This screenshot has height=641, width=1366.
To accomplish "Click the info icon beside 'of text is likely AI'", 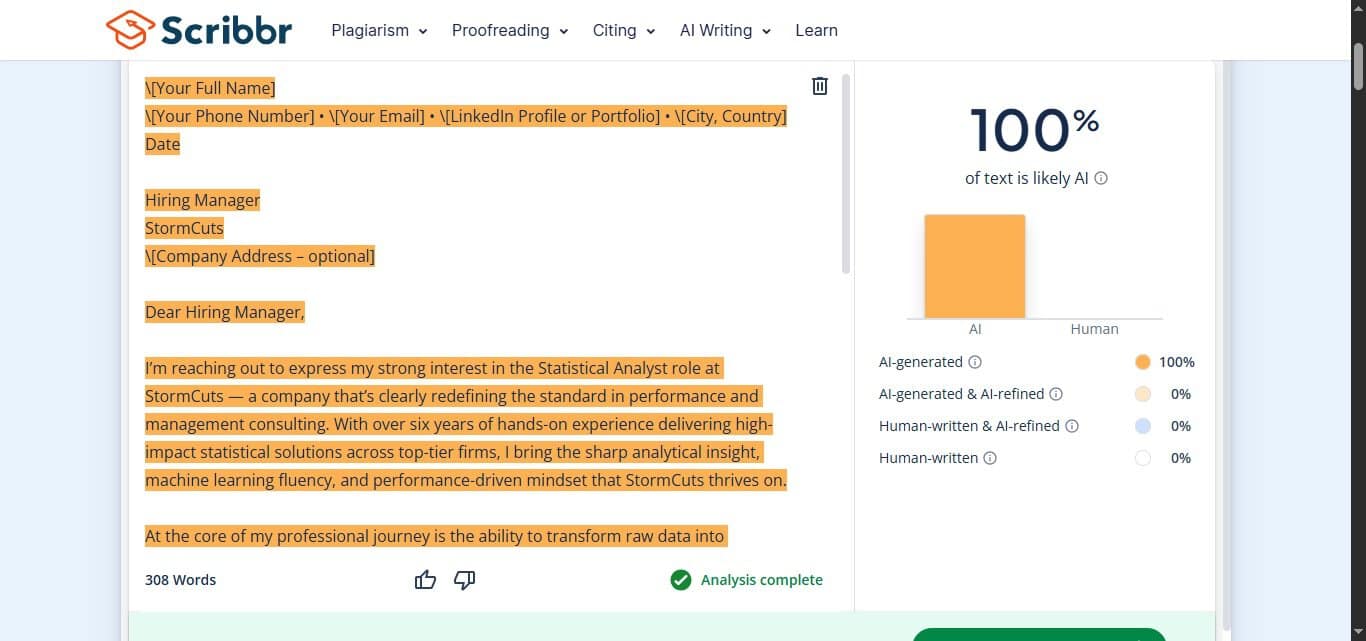I will [1100, 178].
